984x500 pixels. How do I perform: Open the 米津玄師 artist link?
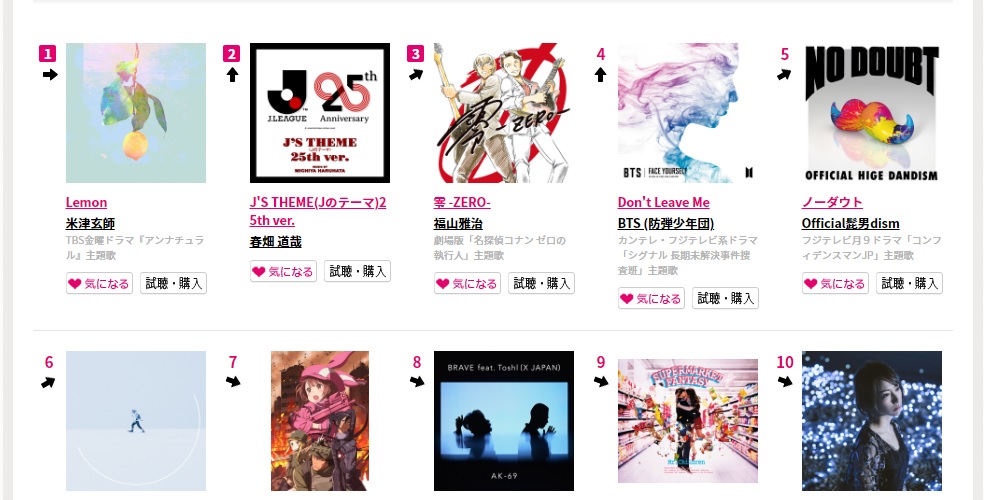click(90, 223)
